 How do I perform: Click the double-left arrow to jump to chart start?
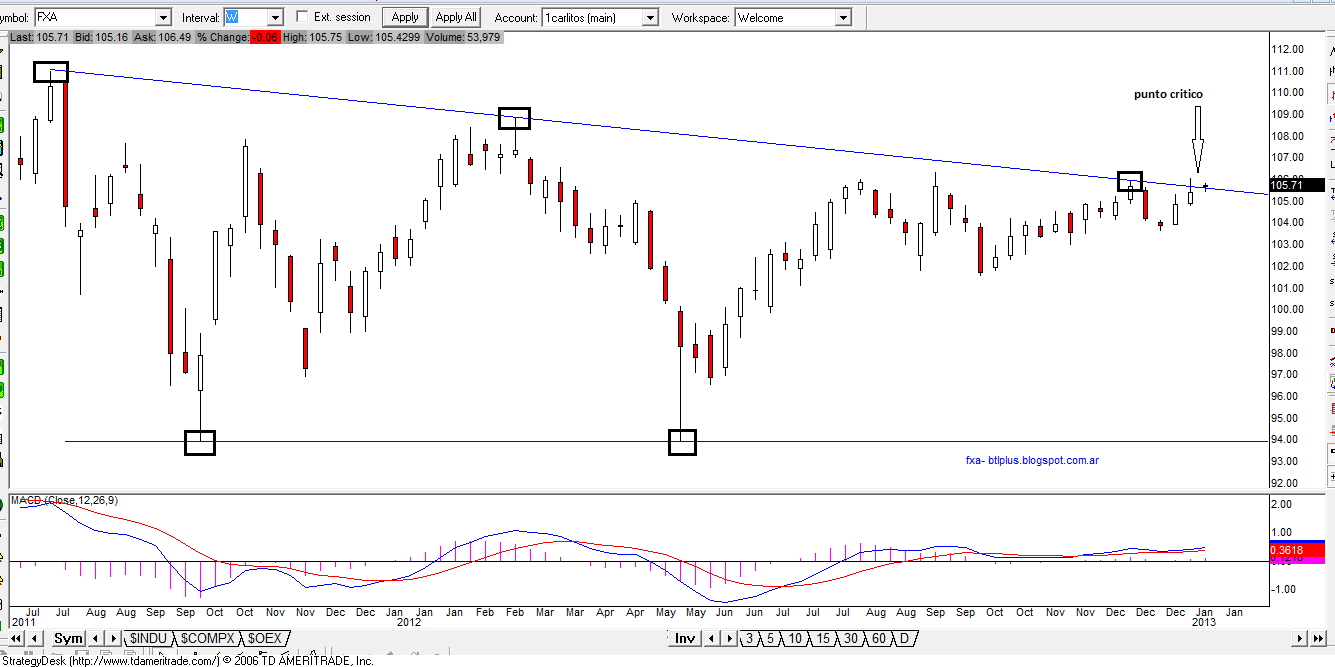coord(17,638)
